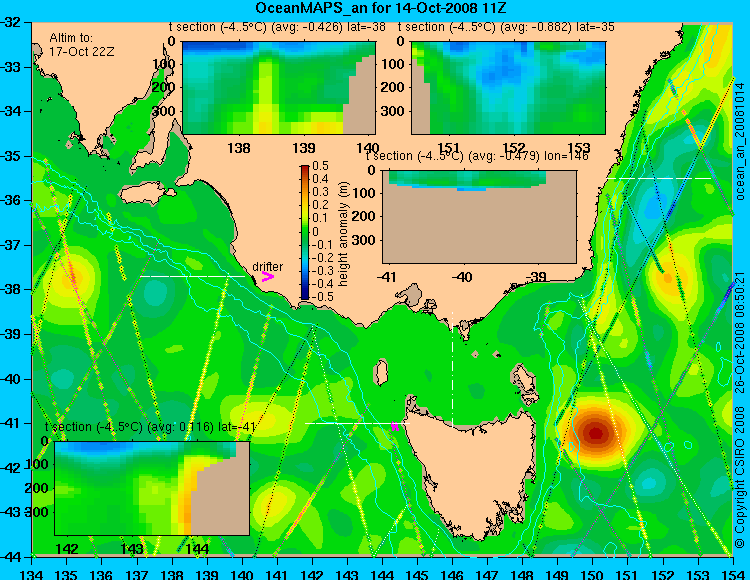Screen dimensions: 750x580
Task: Click the 0.5 label on colour bar
Action: [320, 166]
